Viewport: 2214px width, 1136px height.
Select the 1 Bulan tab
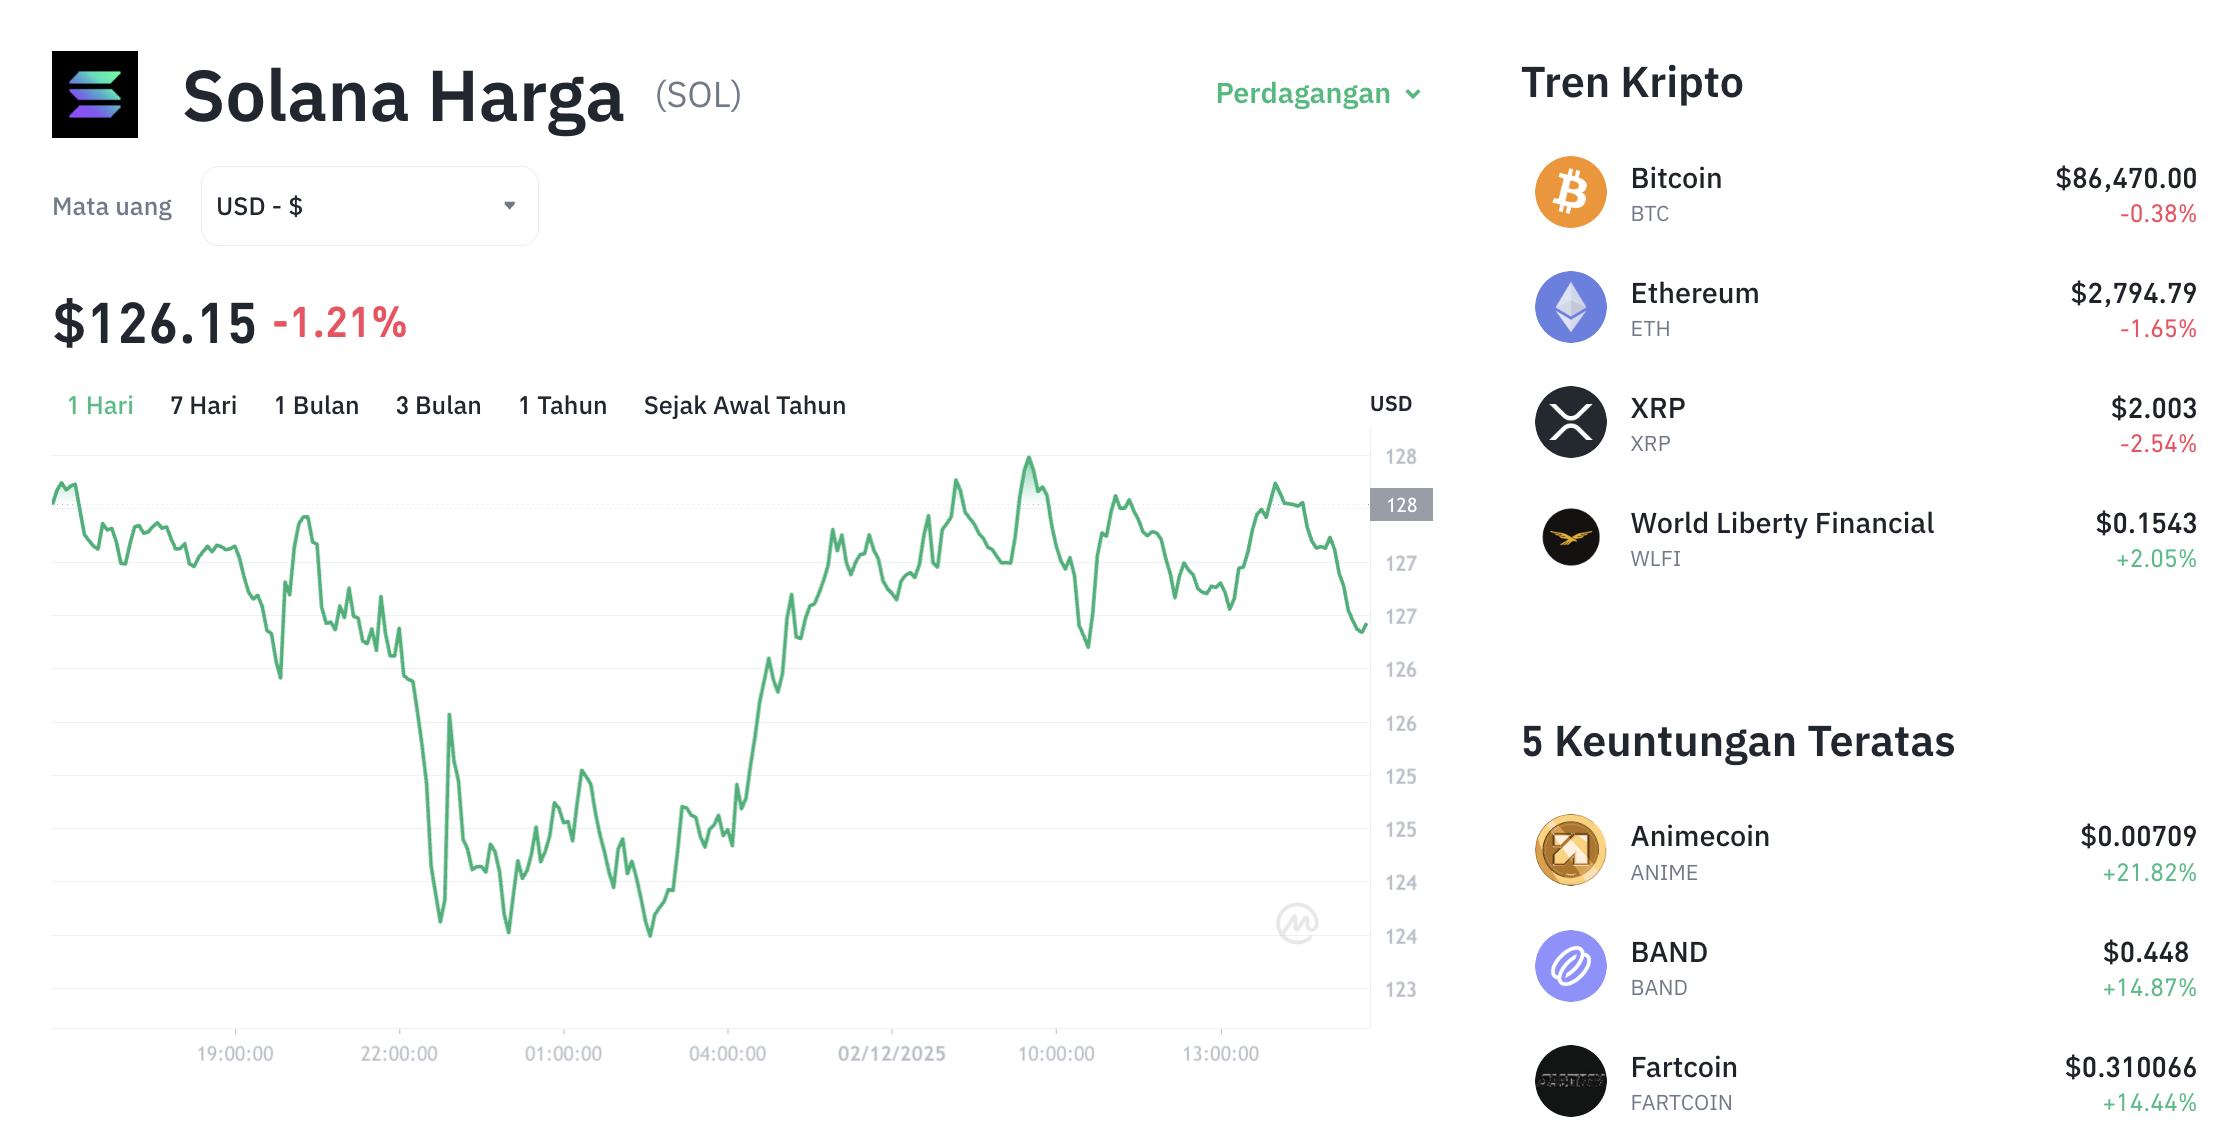(x=316, y=405)
